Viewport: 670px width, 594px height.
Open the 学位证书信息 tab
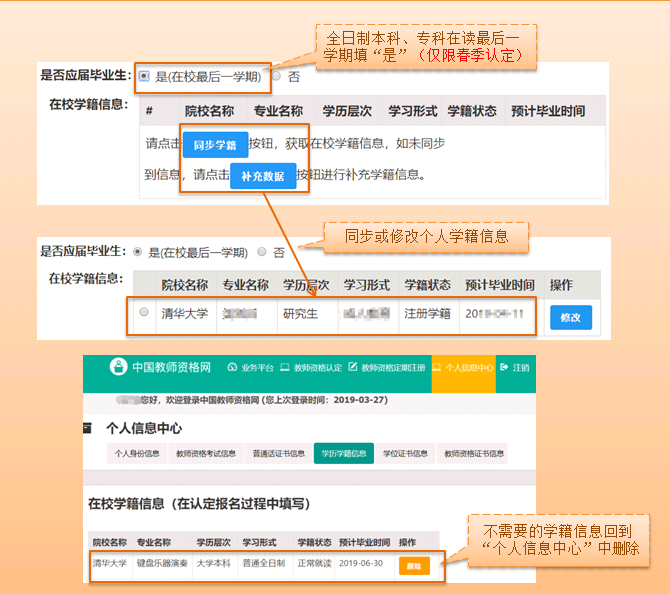pos(406,453)
